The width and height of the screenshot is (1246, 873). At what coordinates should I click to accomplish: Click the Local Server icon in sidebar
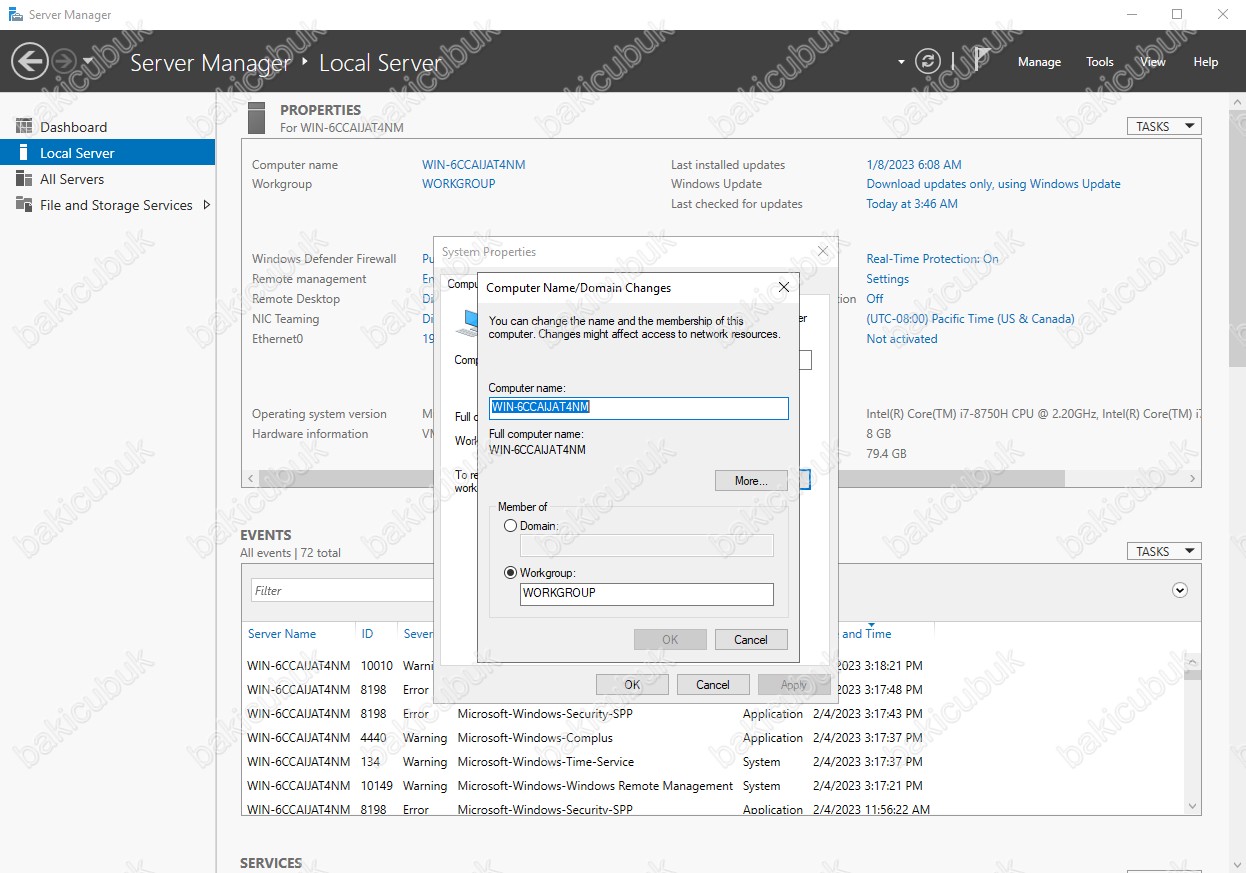click(x=24, y=153)
